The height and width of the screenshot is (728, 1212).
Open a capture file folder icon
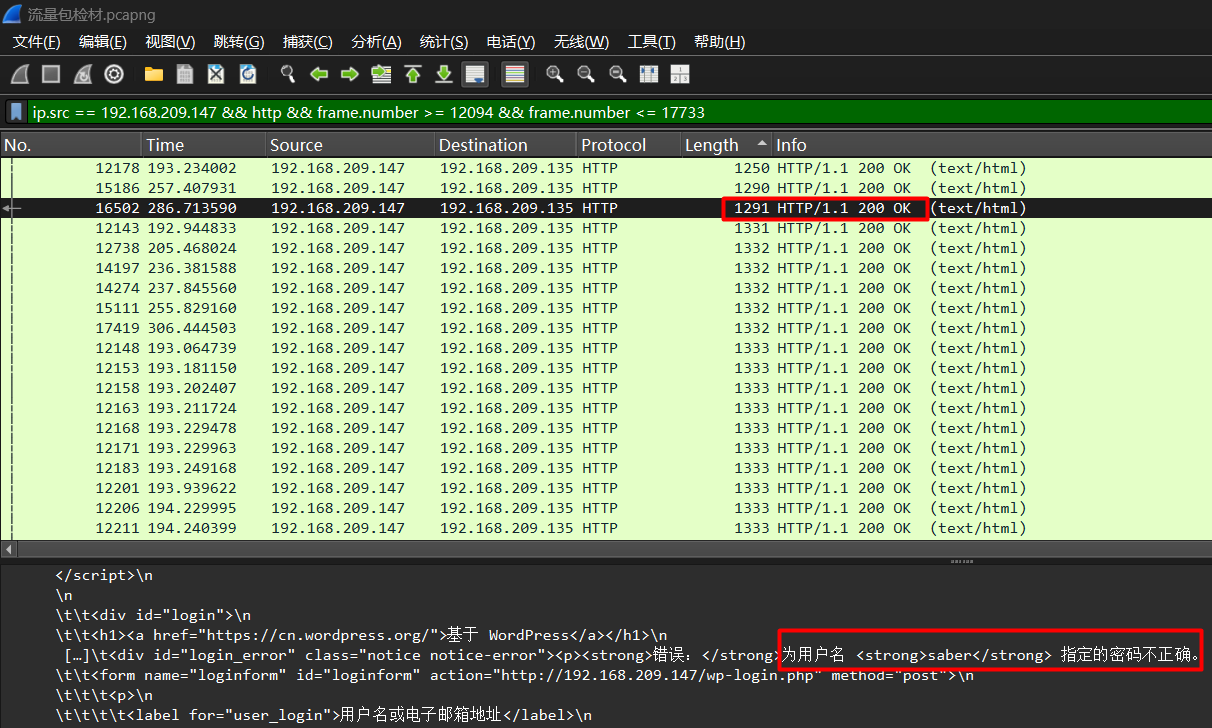pyautogui.click(x=154, y=74)
